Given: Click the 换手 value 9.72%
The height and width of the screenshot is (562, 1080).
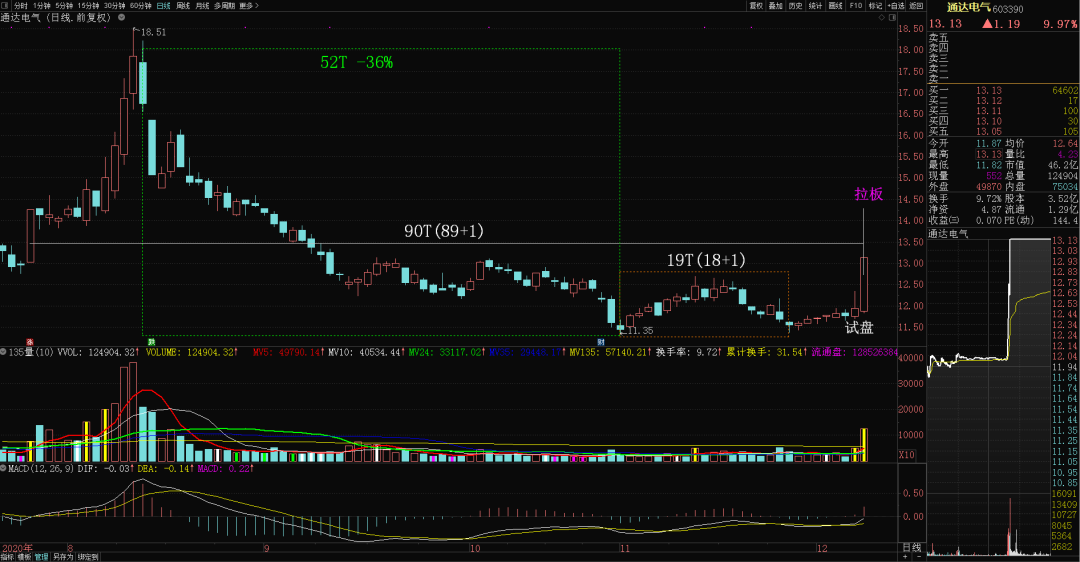Looking at the screenshot, I should click(x=988, y=198).
